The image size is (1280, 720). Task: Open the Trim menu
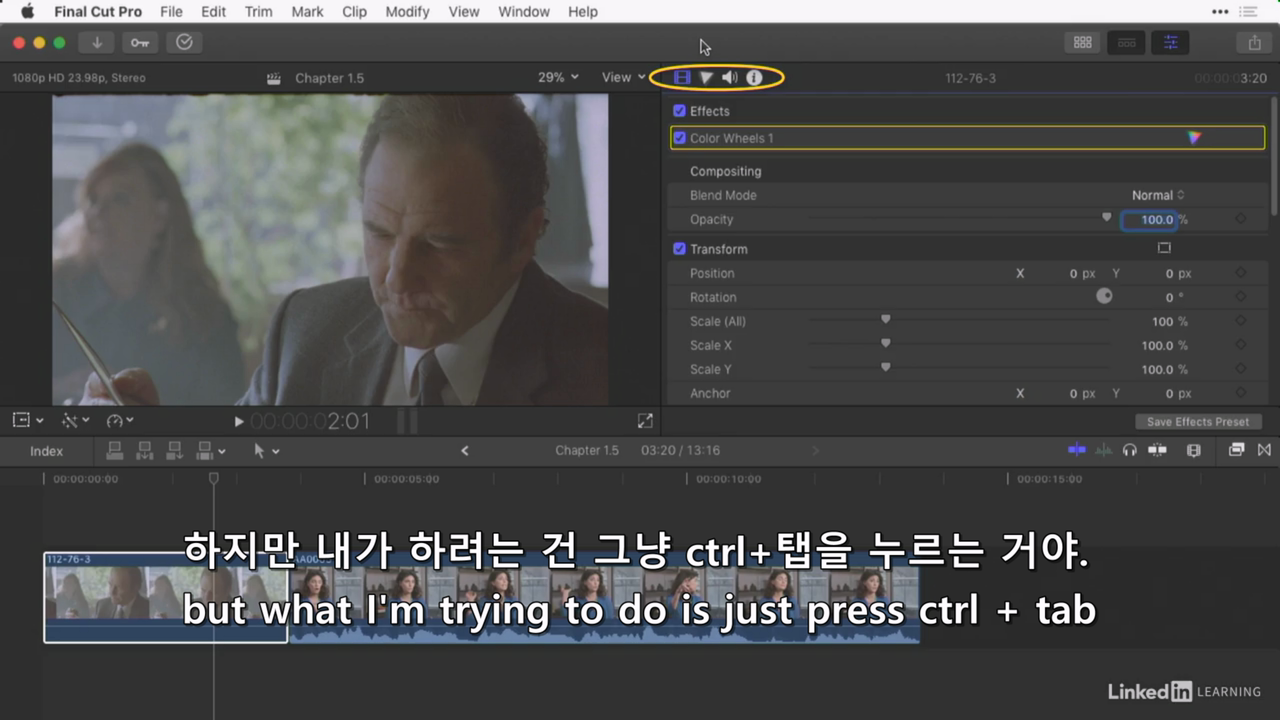click(258, 12)
